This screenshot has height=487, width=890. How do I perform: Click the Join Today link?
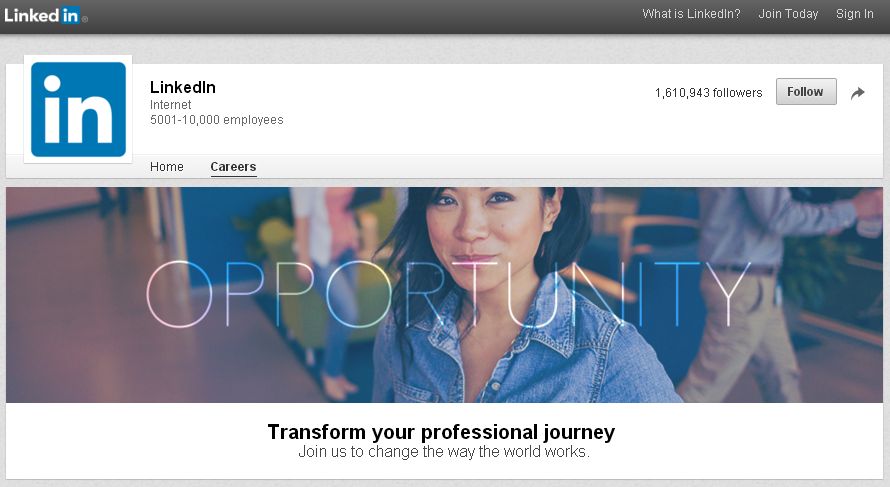point(788,14)
